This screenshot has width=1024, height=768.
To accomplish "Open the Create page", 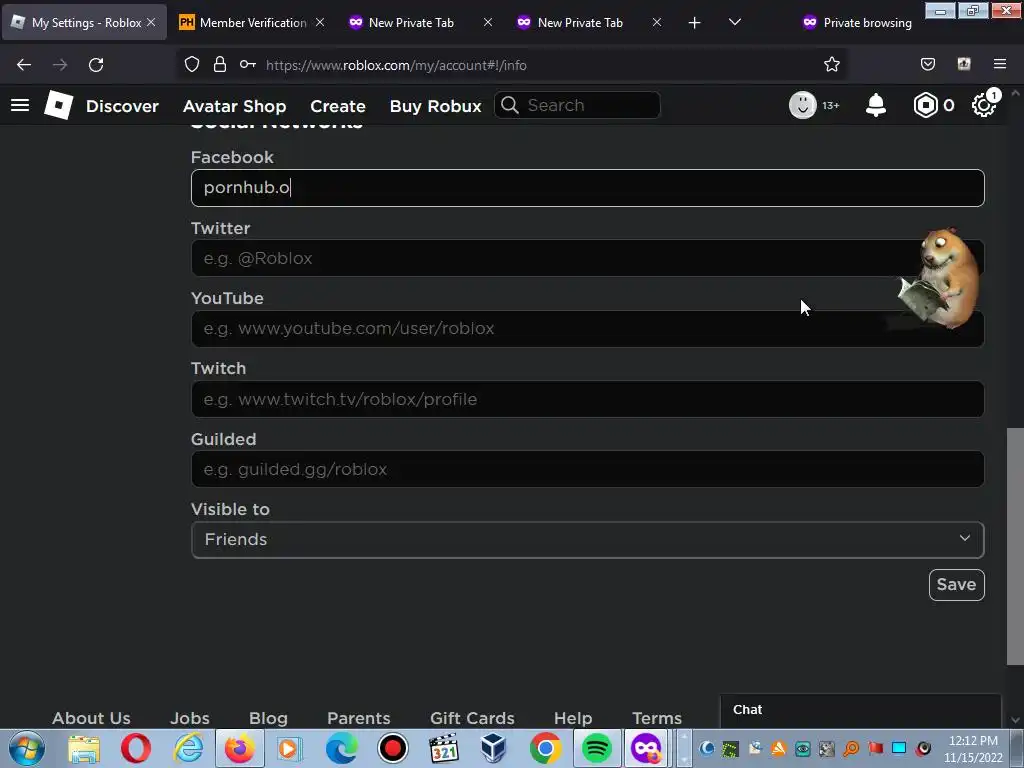I will click(338, 106).
